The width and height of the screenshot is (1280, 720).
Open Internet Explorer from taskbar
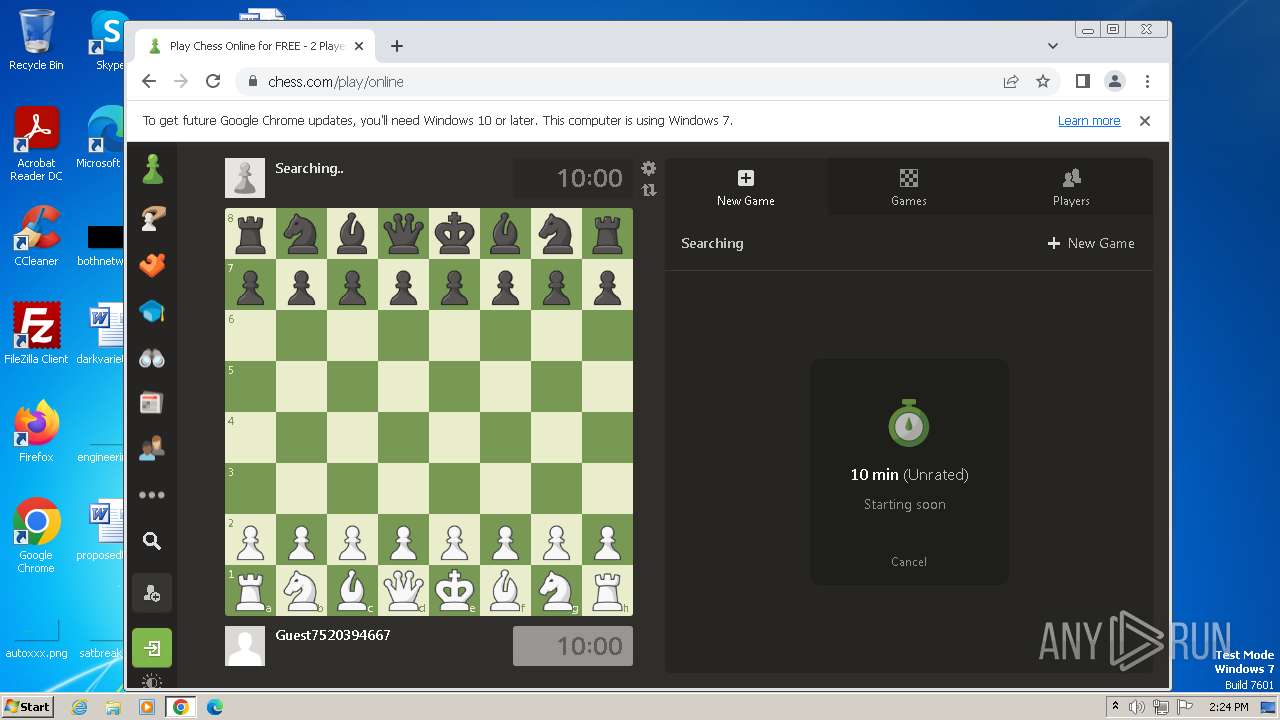79,707
